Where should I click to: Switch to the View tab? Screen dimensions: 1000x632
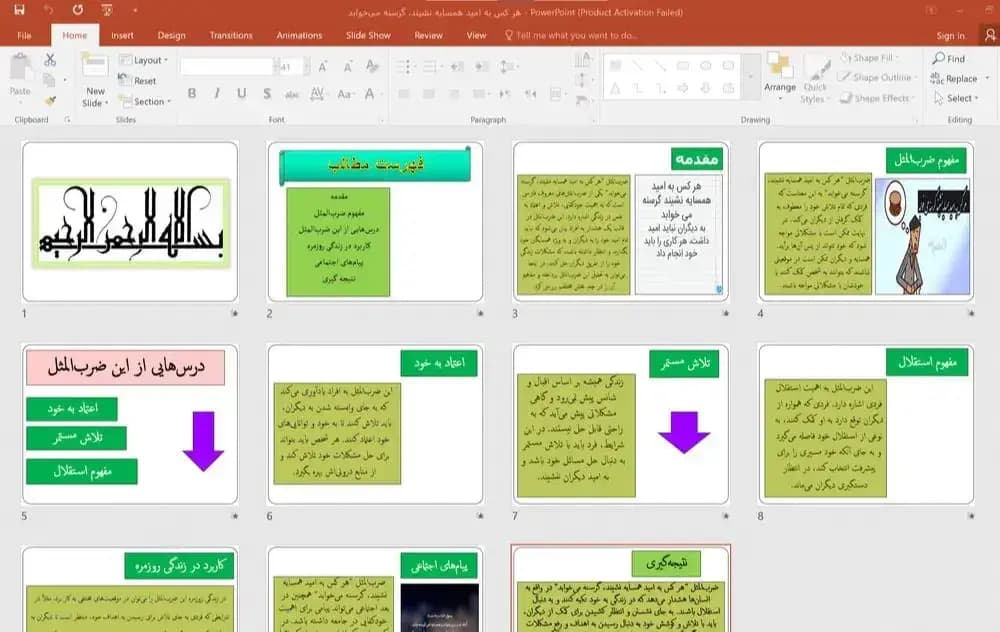coord(476,36)
